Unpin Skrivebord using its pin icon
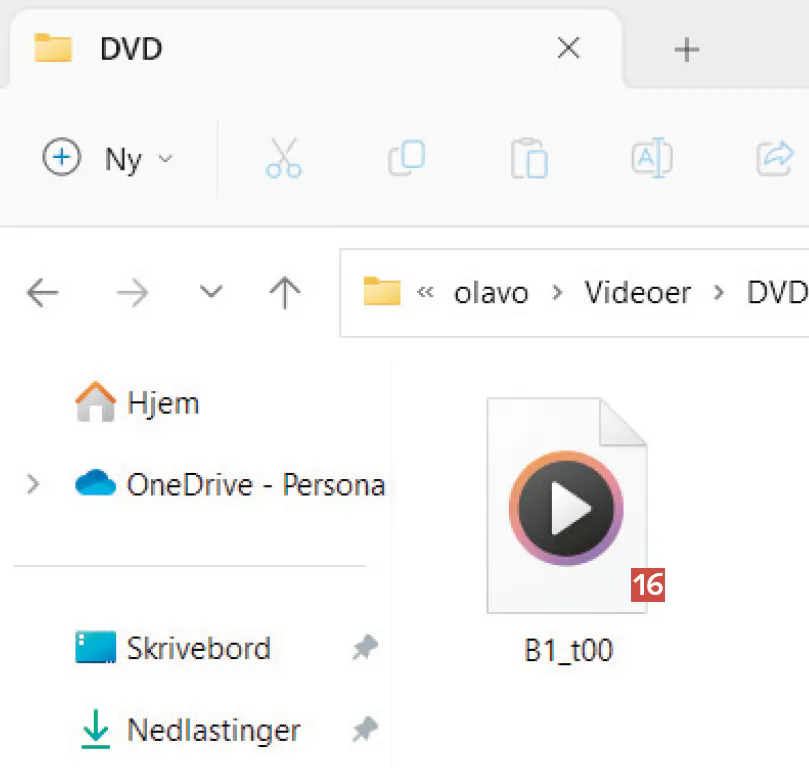 pos(363,649)
